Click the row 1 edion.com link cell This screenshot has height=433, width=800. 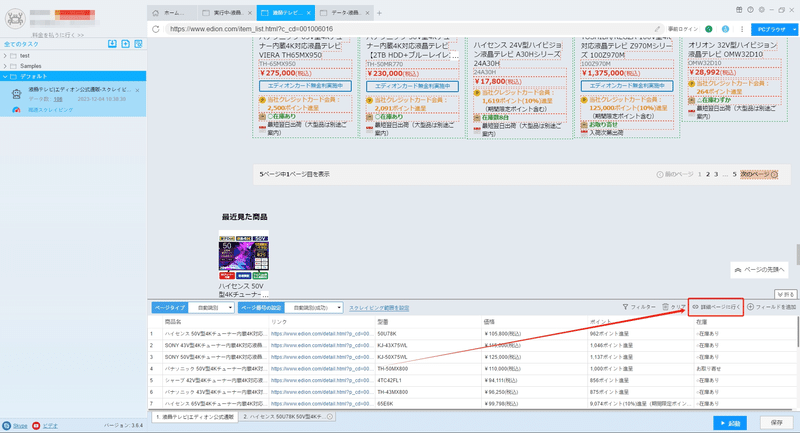coord(321,334)
